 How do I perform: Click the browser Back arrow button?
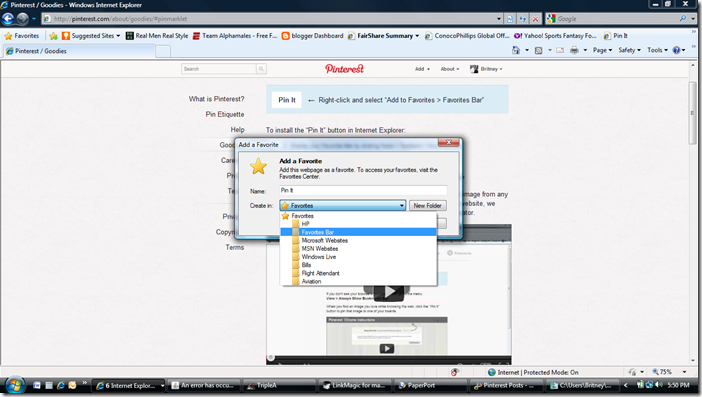(x=8, y=19)
